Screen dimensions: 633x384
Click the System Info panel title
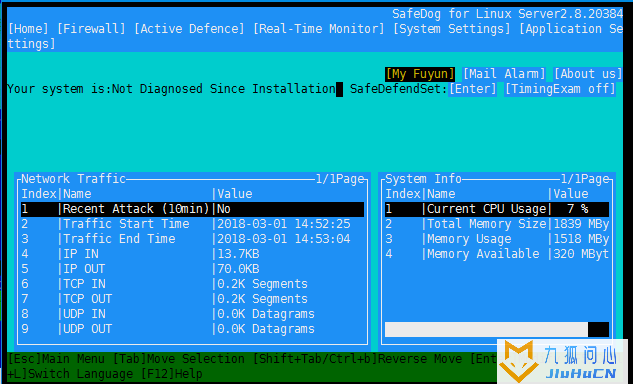pyautogui.click(x=423, y=179)
